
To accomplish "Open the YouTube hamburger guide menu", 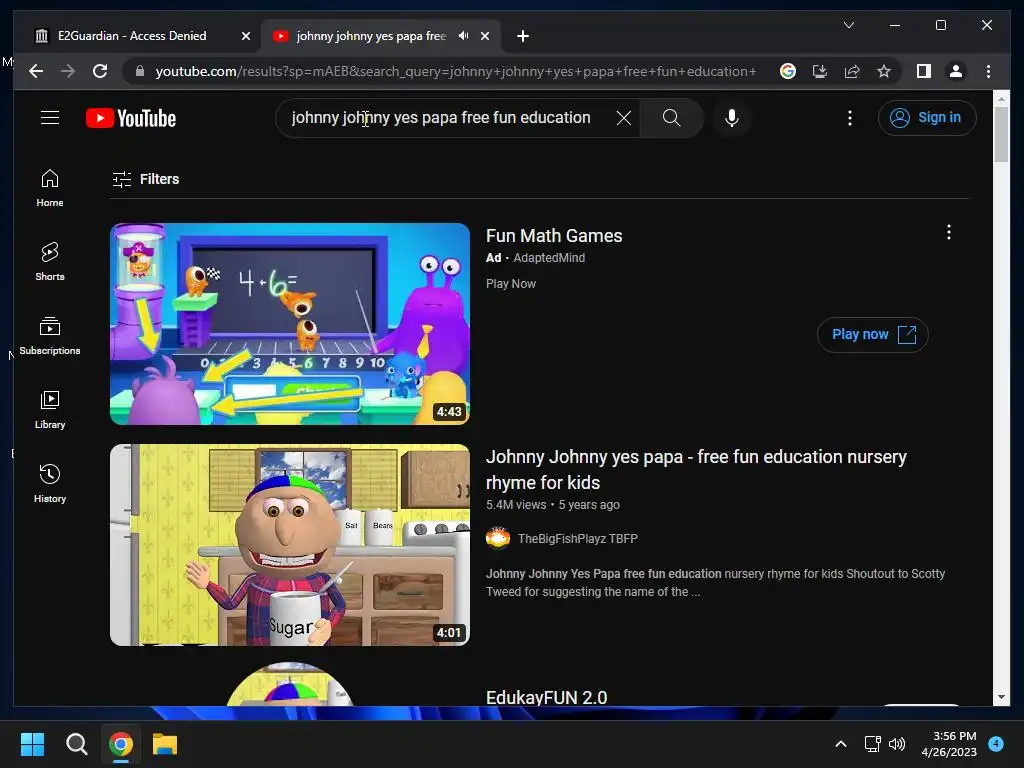I will [x=50, y=118].
